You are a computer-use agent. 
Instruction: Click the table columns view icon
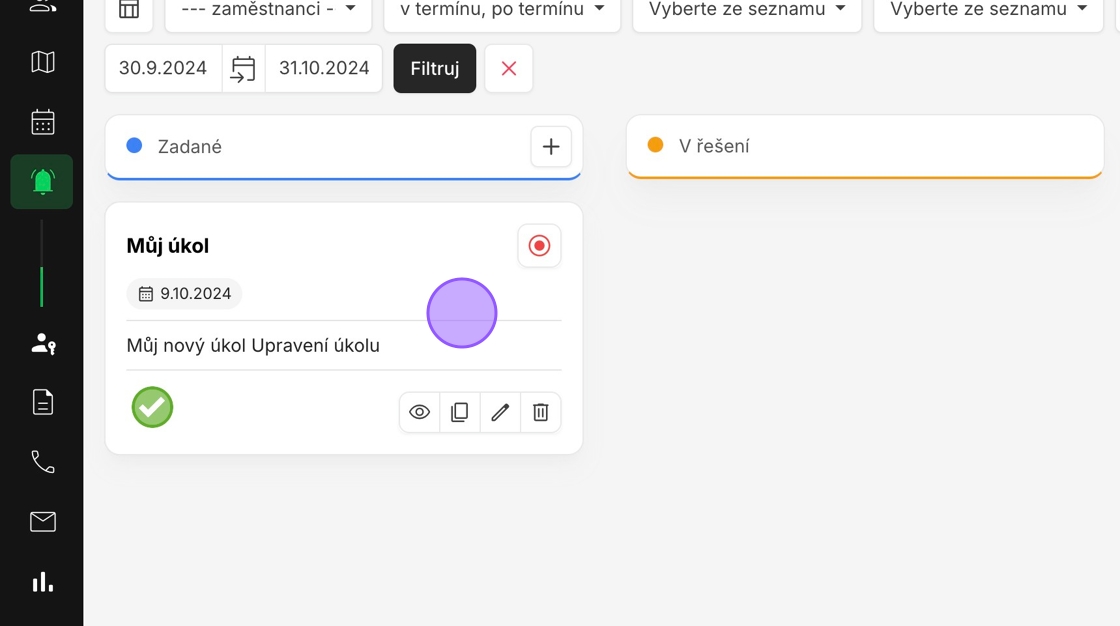[x=129, y=10]
